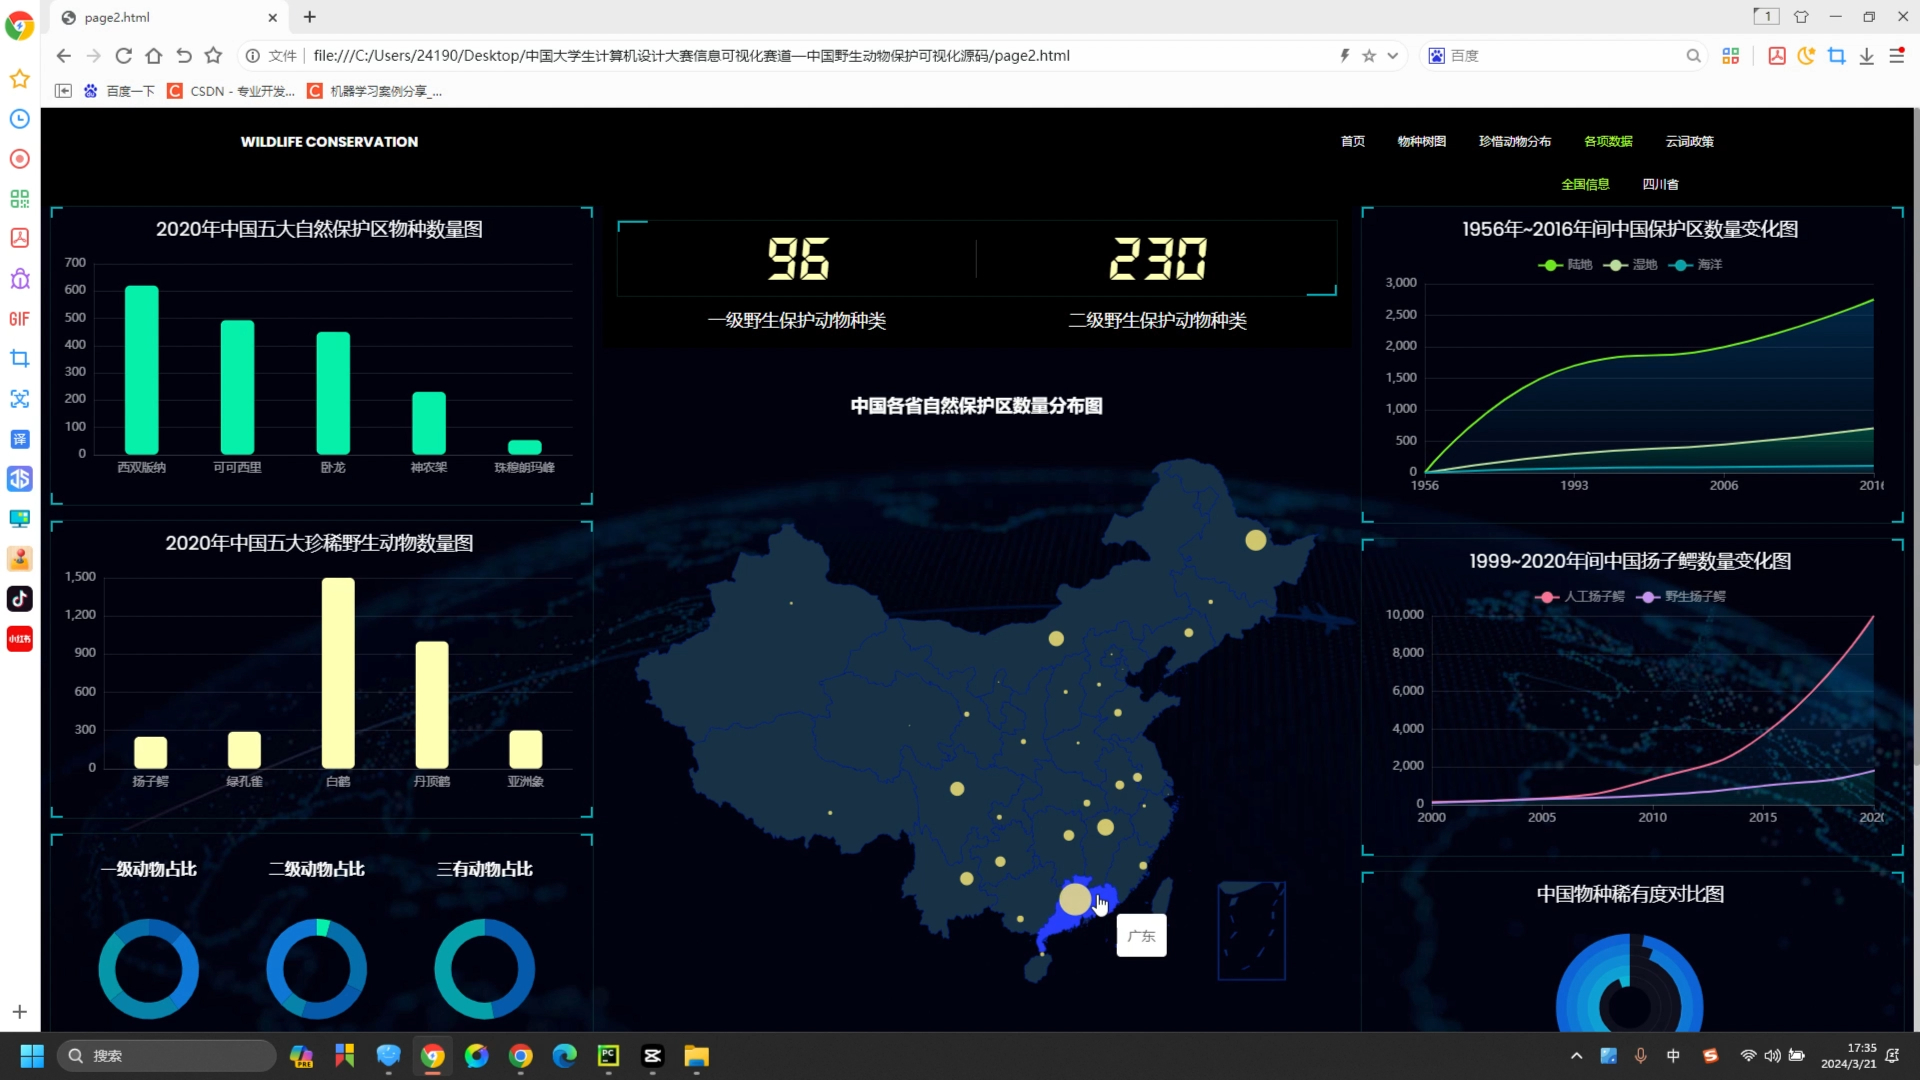Go to browser home page icon
1920x1080 pixels.
[153, 56]
